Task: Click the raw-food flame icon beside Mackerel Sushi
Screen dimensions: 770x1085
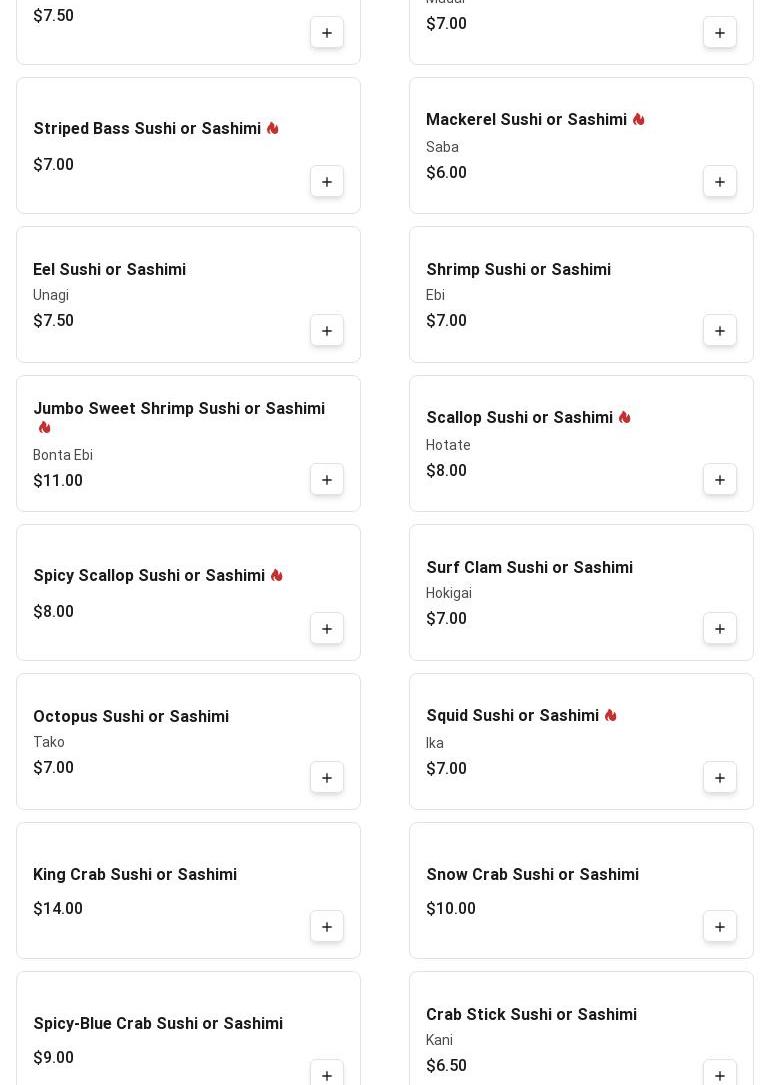Action: 639,120
